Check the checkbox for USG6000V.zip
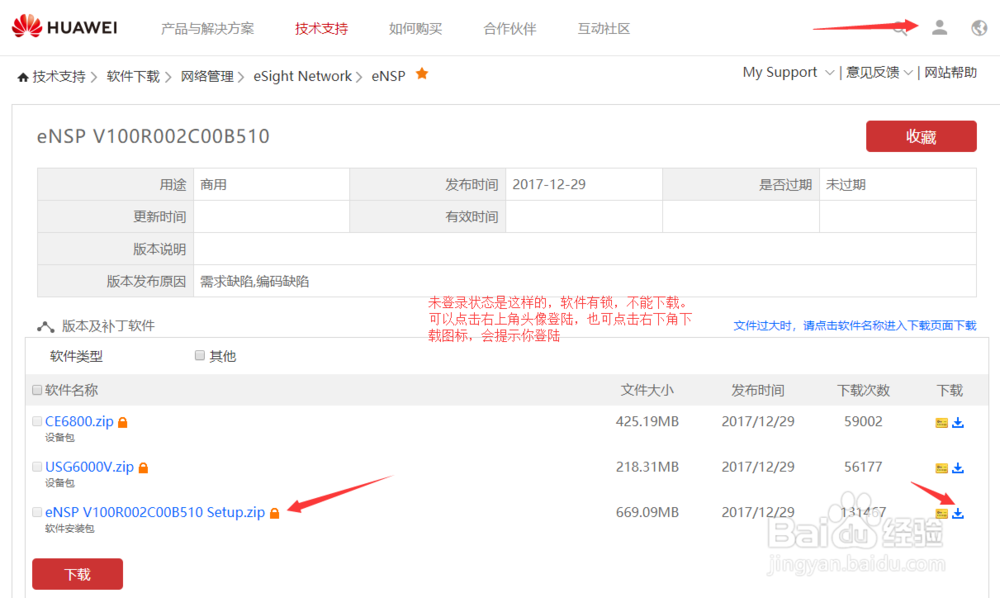The height and width of the screenshot is (598, 1000). click(x=37, y=466)
